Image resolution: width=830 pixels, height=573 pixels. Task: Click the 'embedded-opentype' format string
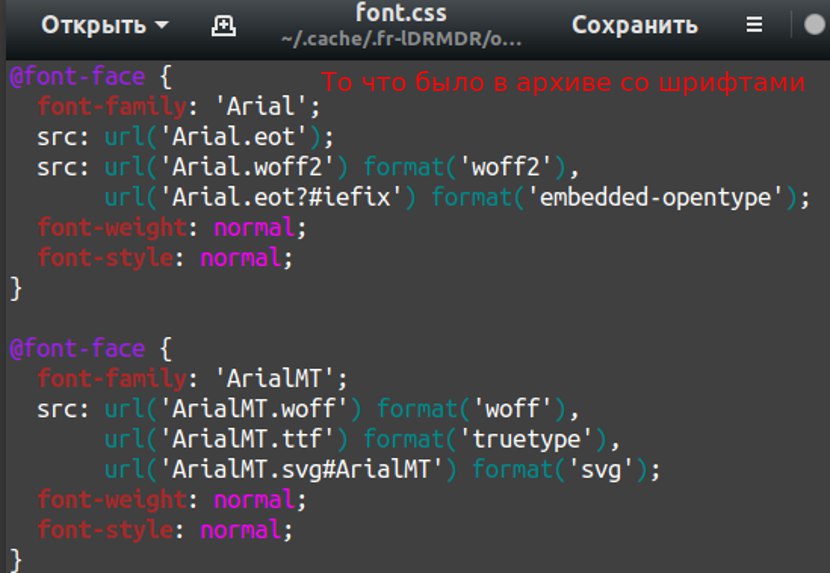(x=659, y=197)
